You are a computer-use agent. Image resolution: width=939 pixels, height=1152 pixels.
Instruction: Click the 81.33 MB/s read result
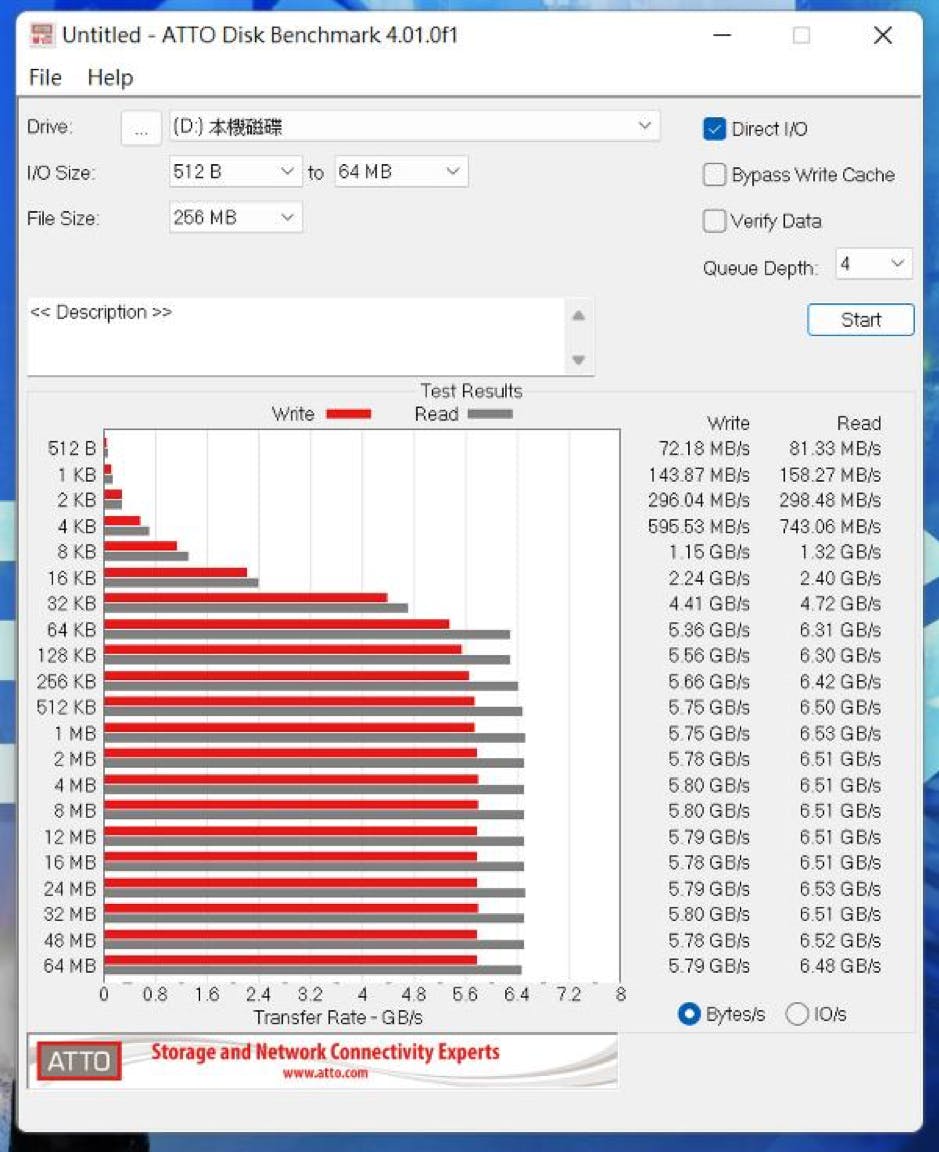coord(835,449)
